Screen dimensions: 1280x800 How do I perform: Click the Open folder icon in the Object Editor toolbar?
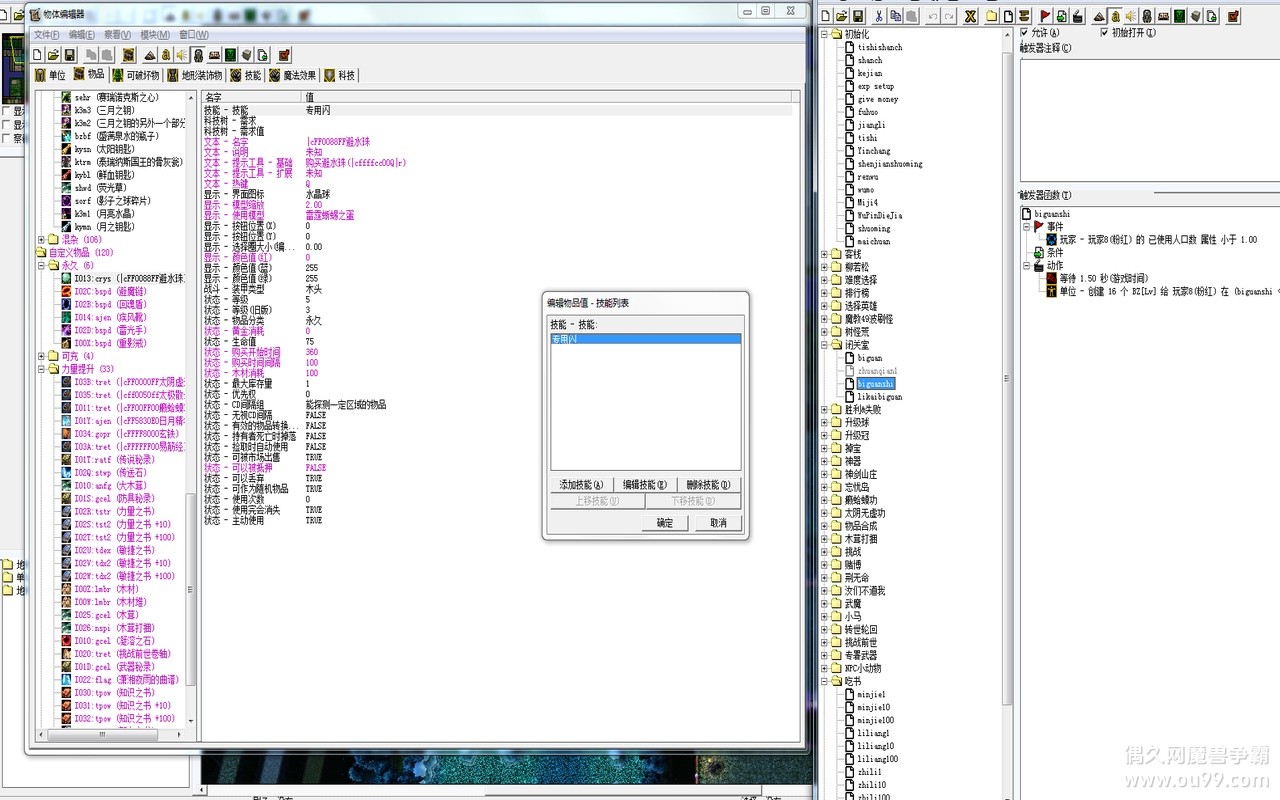click(x=54, y=55)
